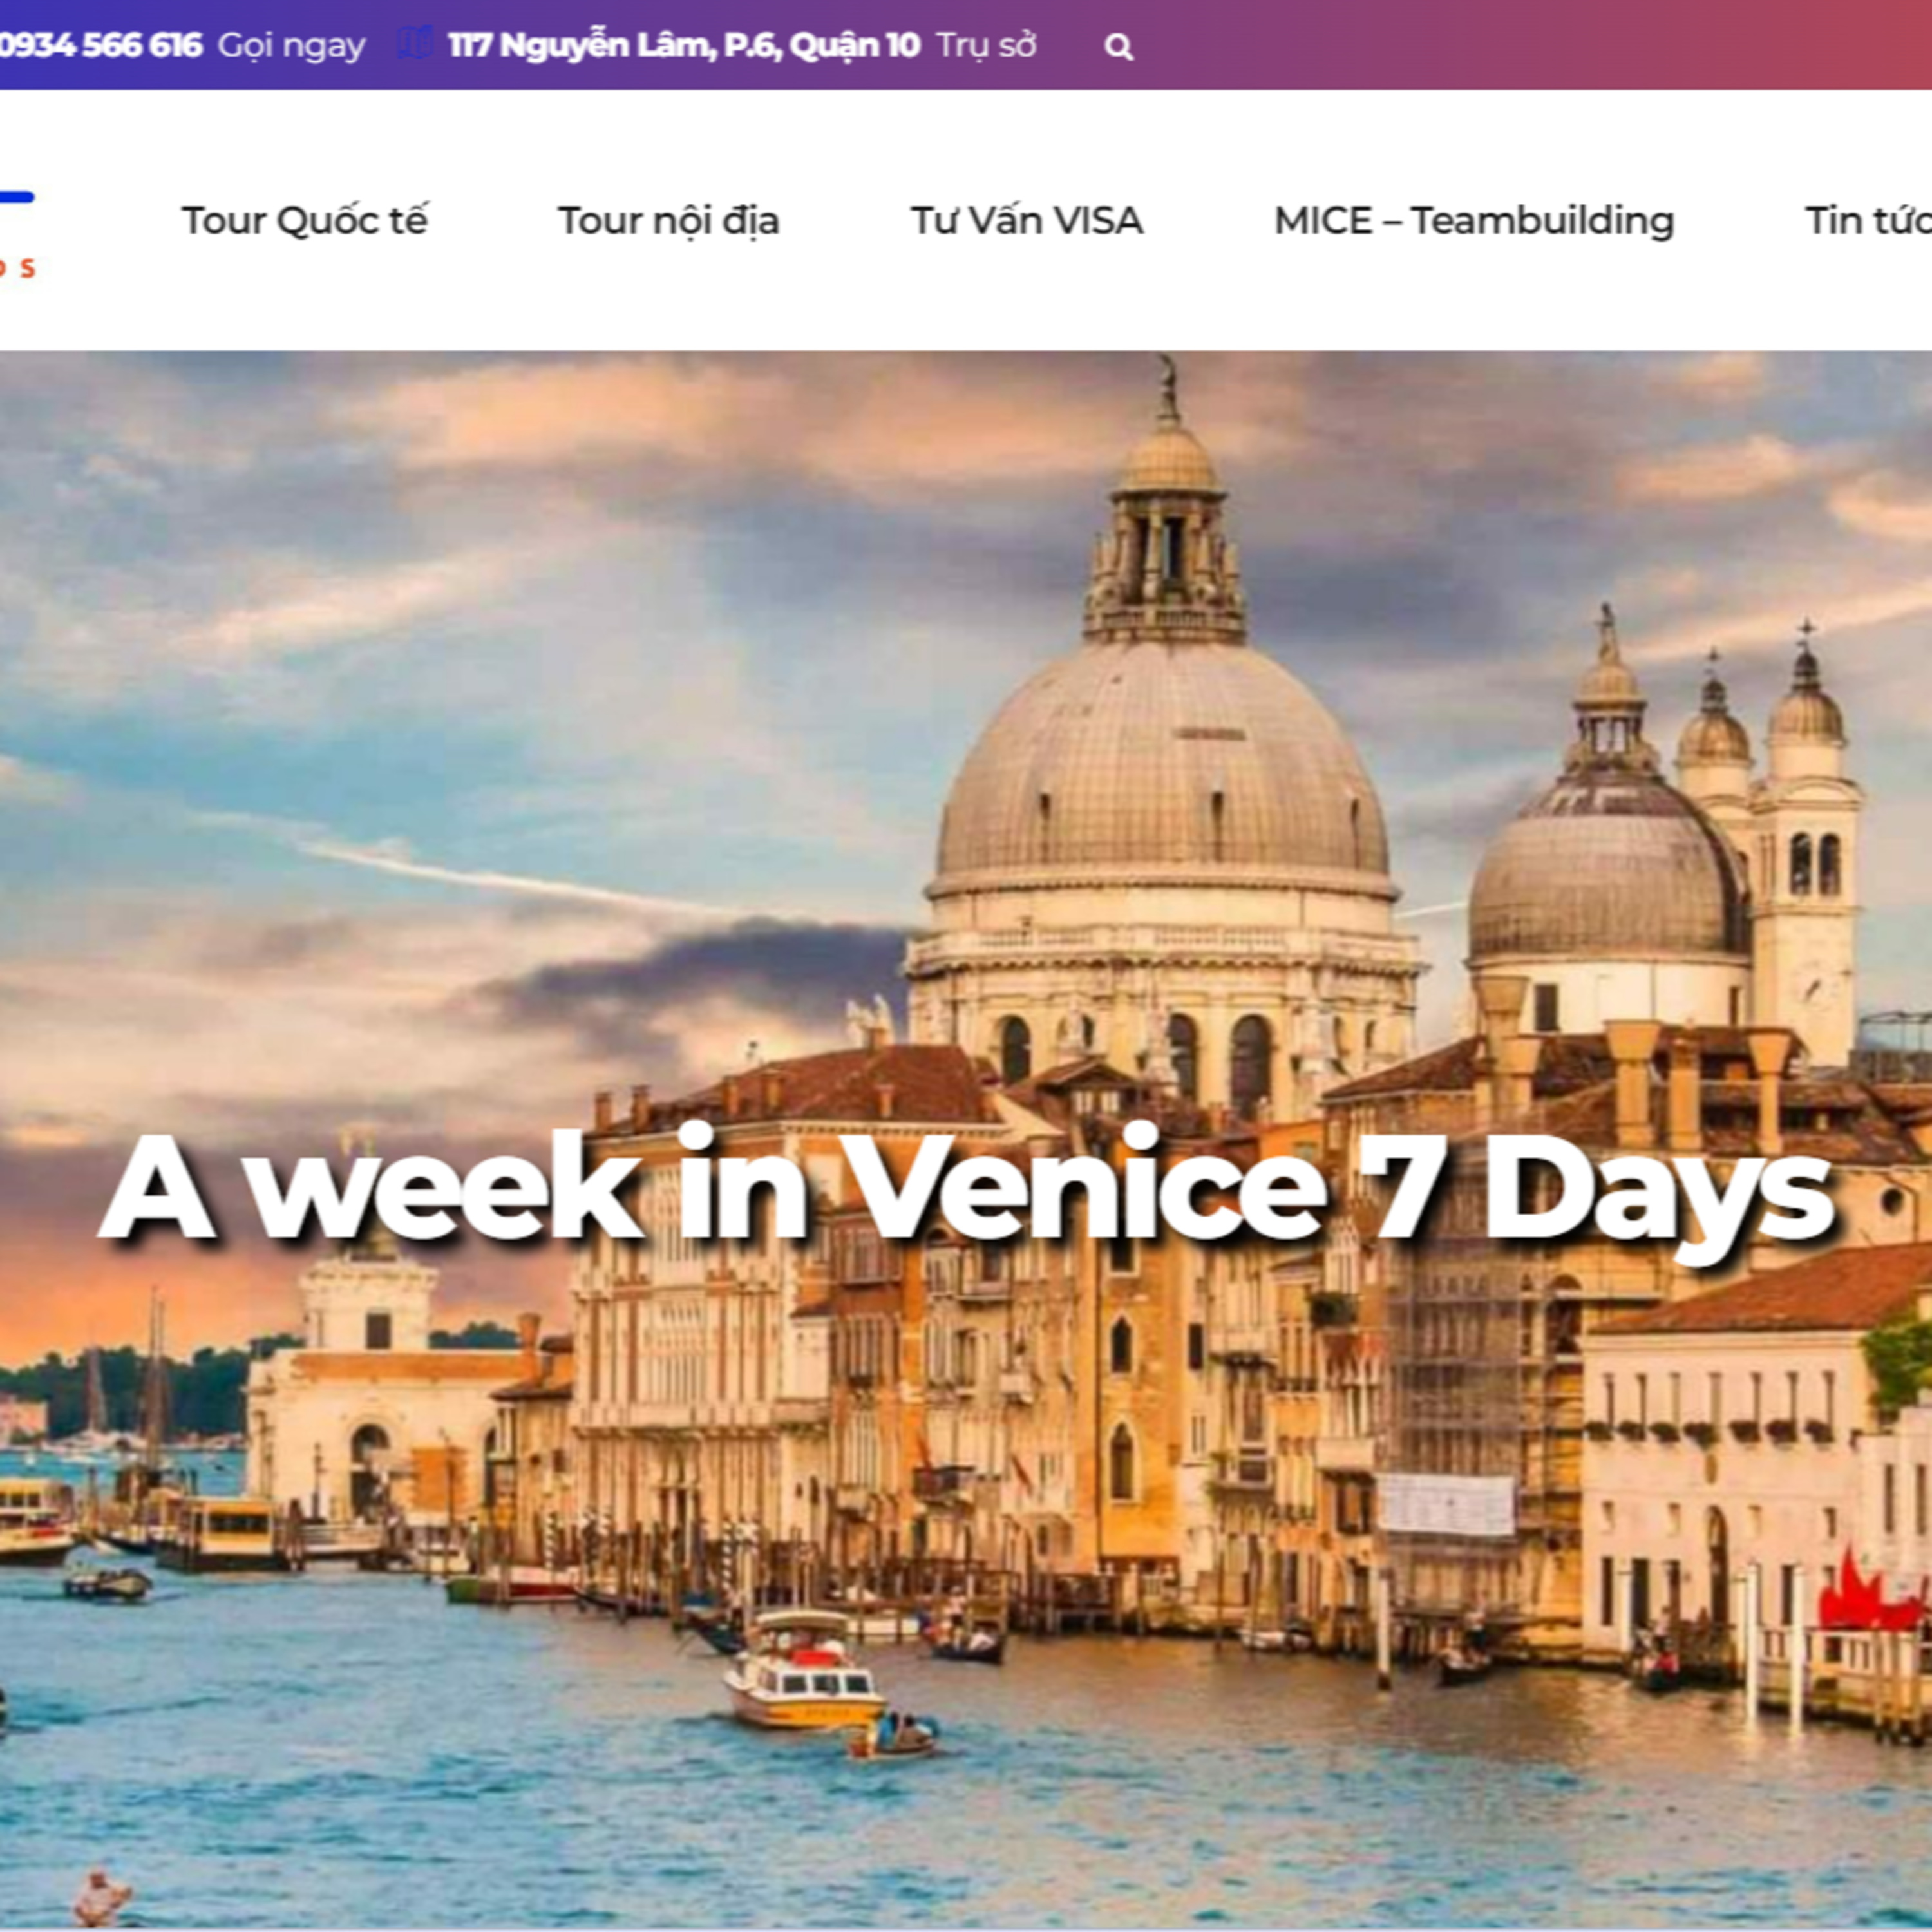Open the Tour Quốc tế menu
The image size is (1932, 1932).
tap(304, 221)
